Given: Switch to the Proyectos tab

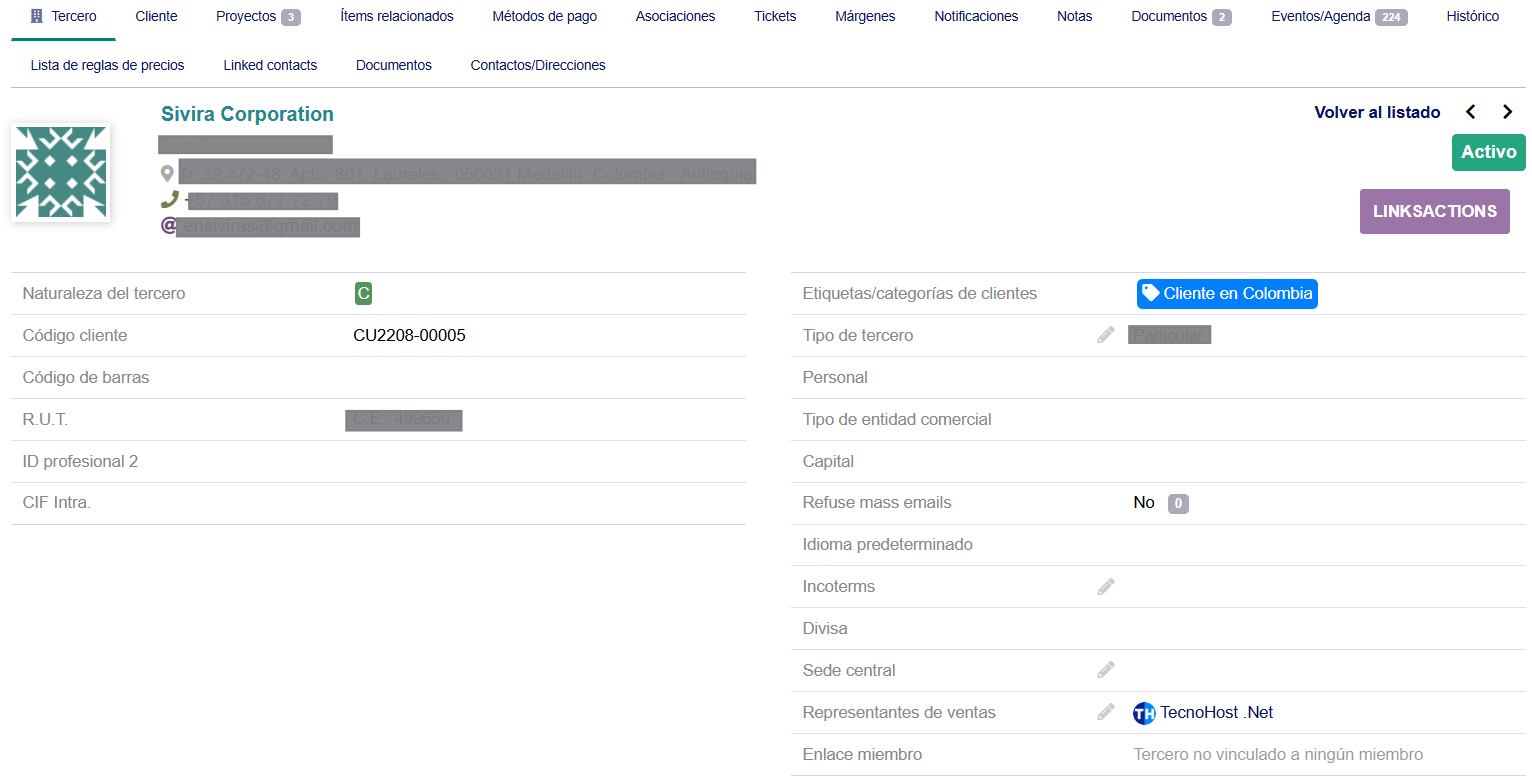Looking at the screenshot, I should point(257,17).
